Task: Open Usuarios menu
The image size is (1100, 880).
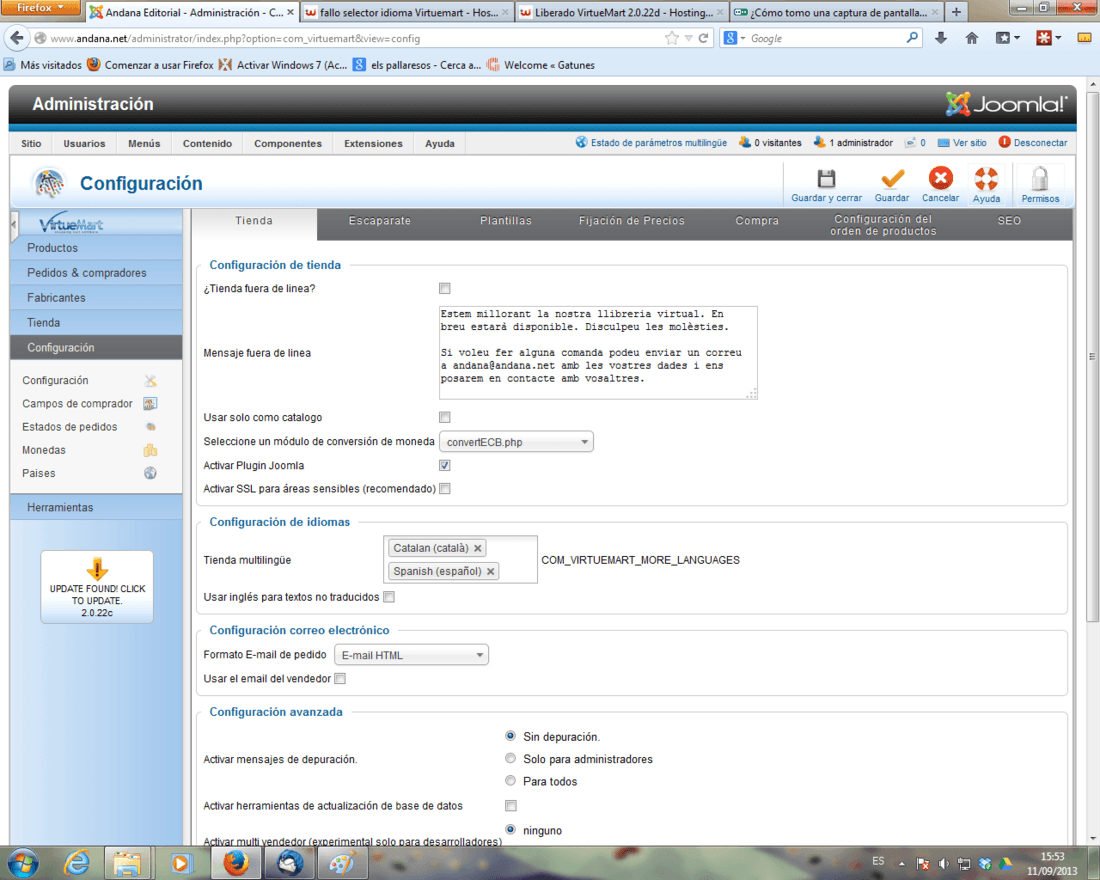Action: click(84, 143)
